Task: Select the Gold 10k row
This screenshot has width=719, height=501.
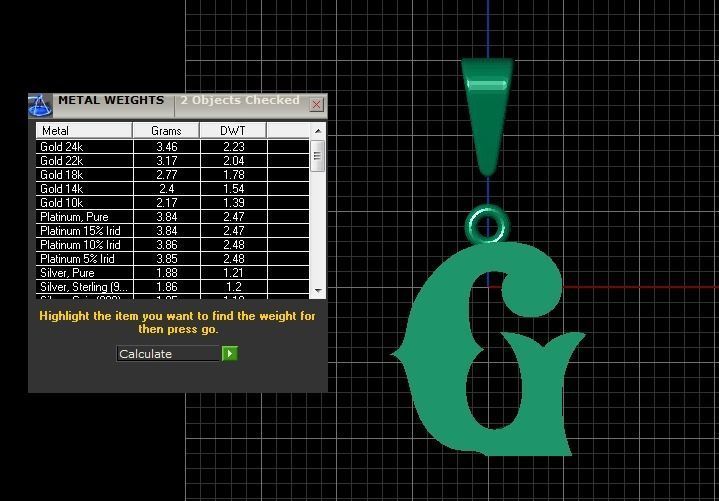Action: point(172,203)
